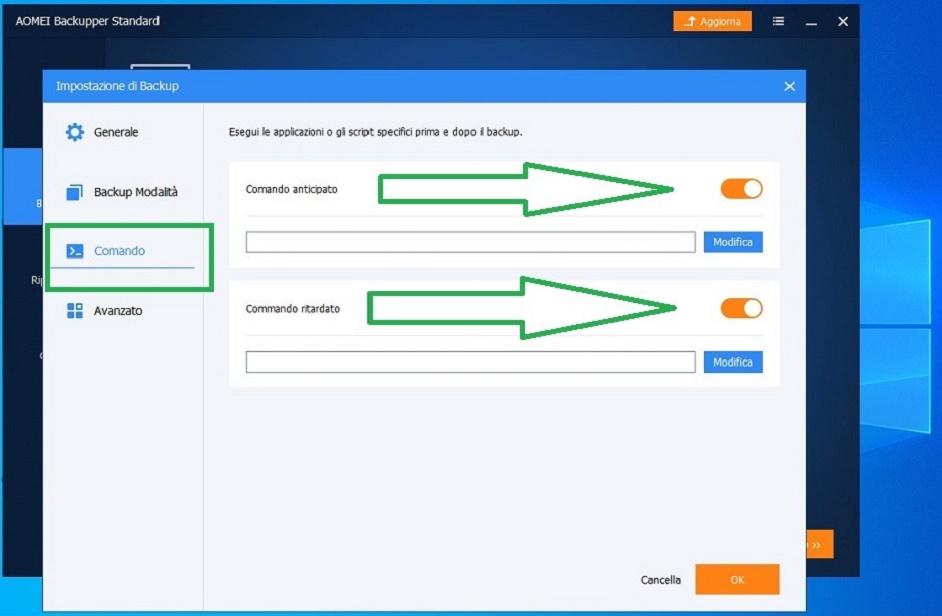Toggle the Commando ritardato switch off

pos(741,308)
